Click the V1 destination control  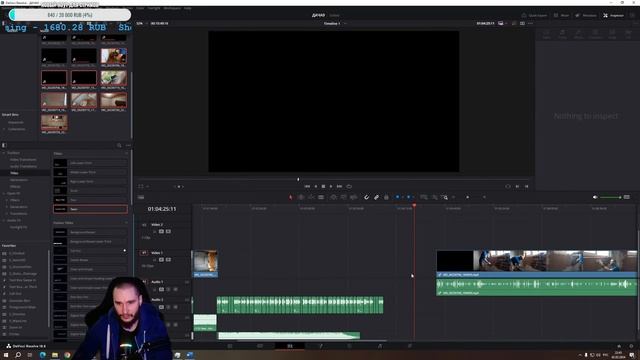(x=144, y=253)
